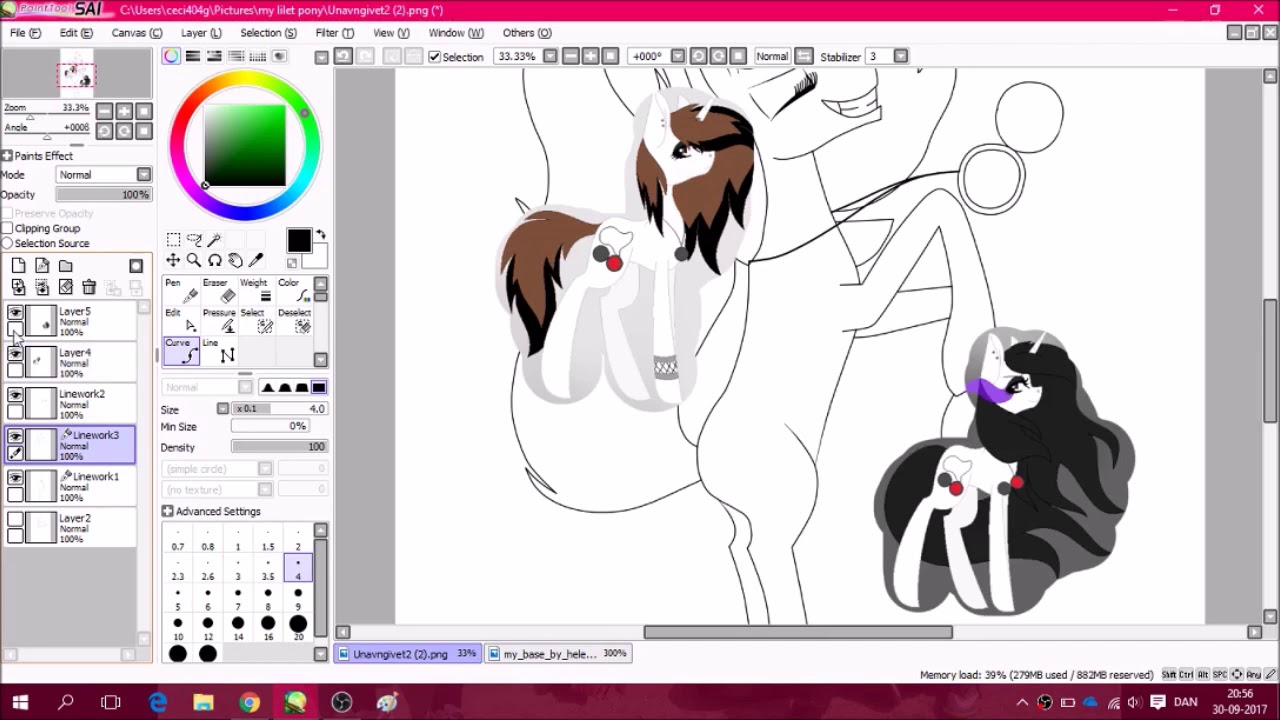
Task: Toggle visibility of Linework2 layer
Action: pyautogui.click(x=15, y=396)
